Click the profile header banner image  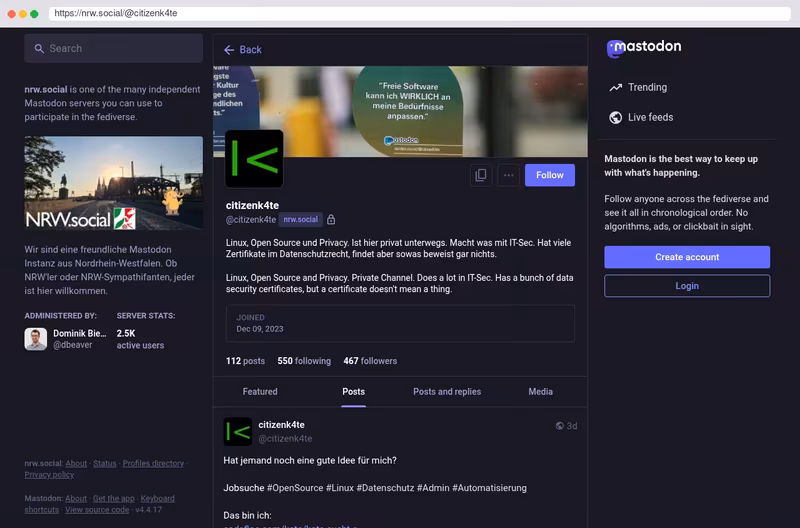pos(401,111)
